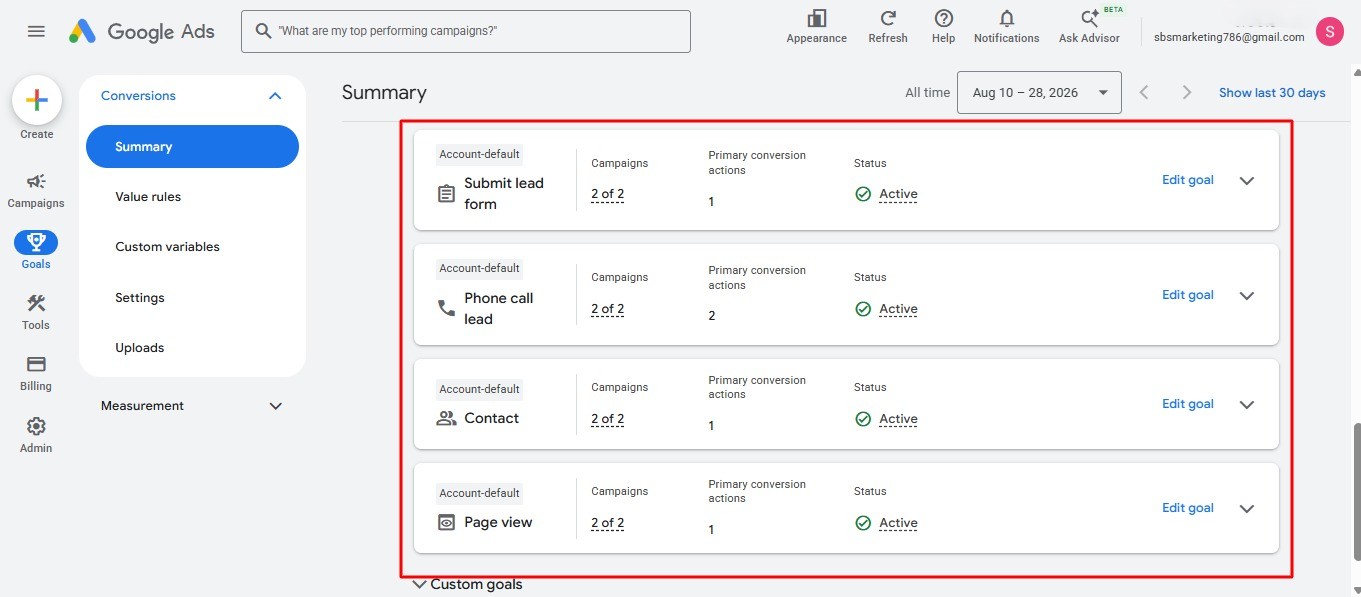Click the Google Ads logo

click(x=142, y=31)
